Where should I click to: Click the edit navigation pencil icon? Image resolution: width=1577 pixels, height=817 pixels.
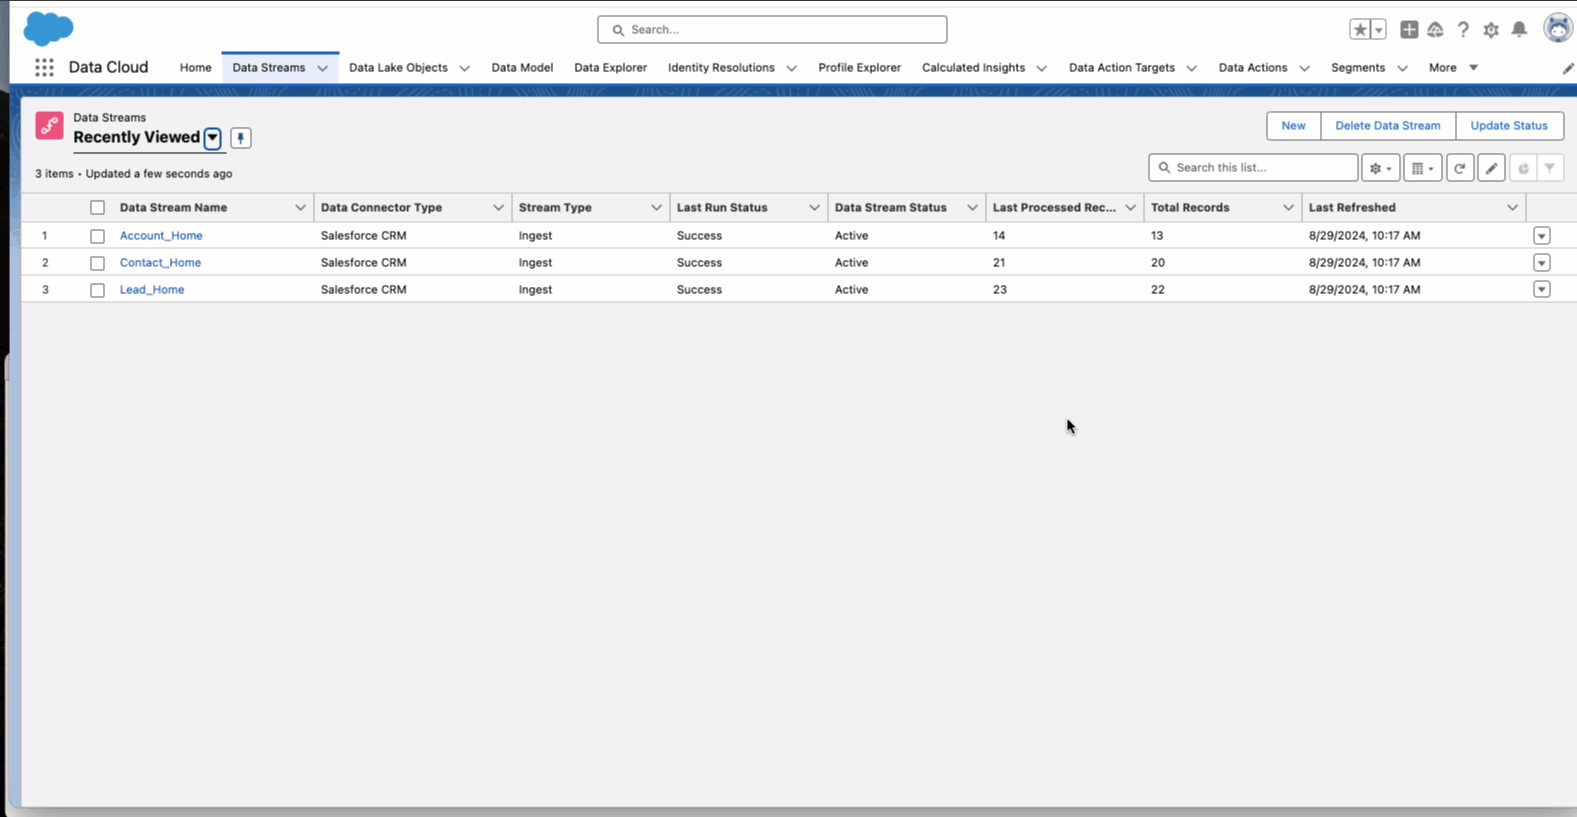pos(1568,68)
